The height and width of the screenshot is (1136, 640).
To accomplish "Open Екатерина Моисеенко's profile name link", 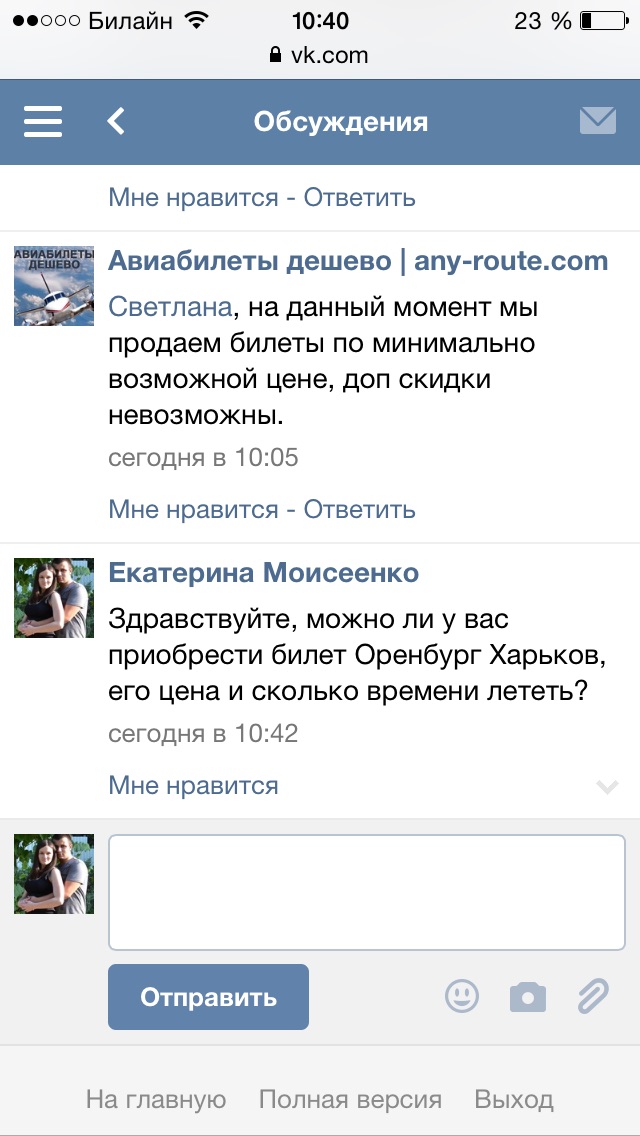I will [264, 574].
